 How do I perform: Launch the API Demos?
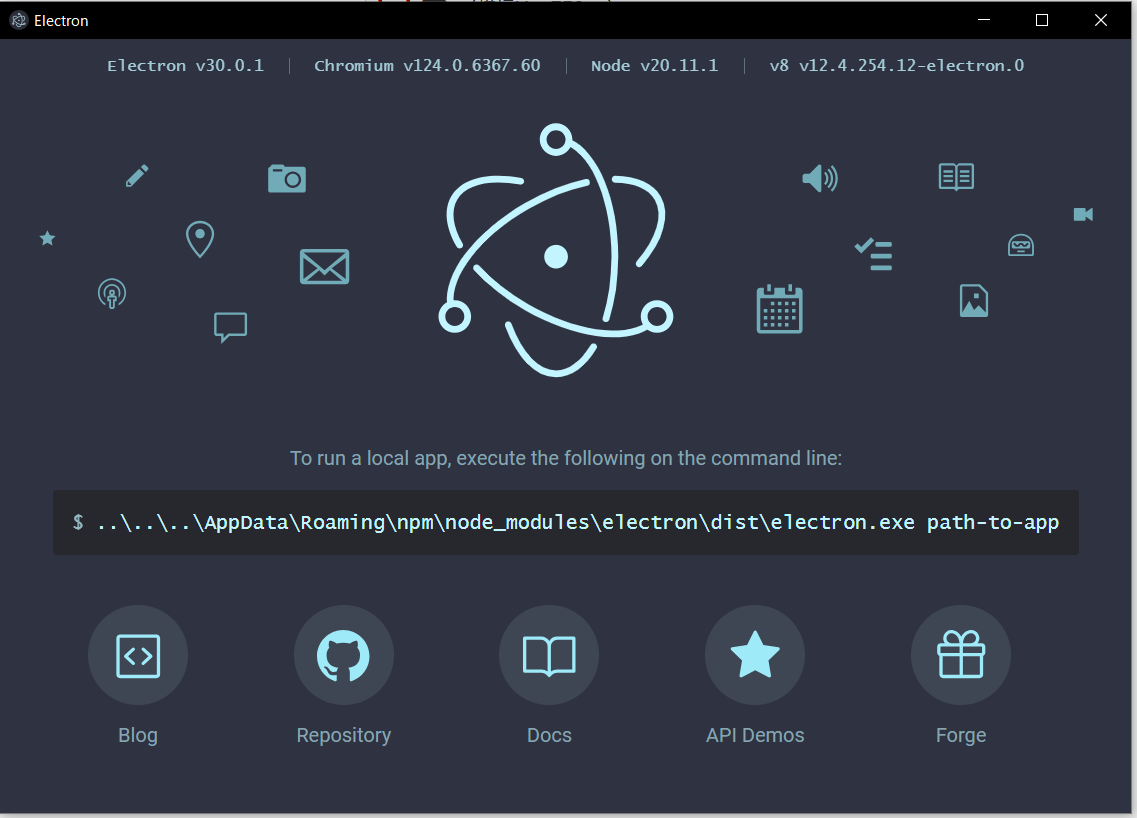click(x=755, y=655)
